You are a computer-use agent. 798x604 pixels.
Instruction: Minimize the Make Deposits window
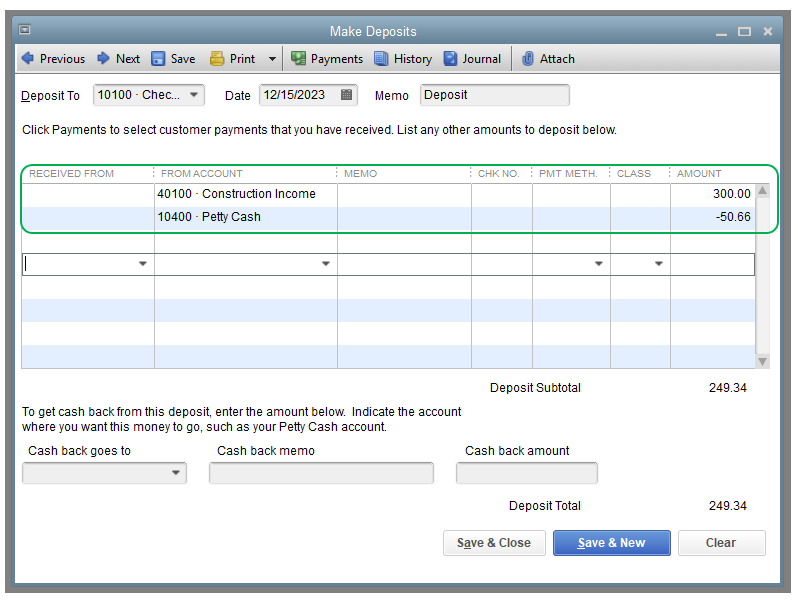coord(721,33)
